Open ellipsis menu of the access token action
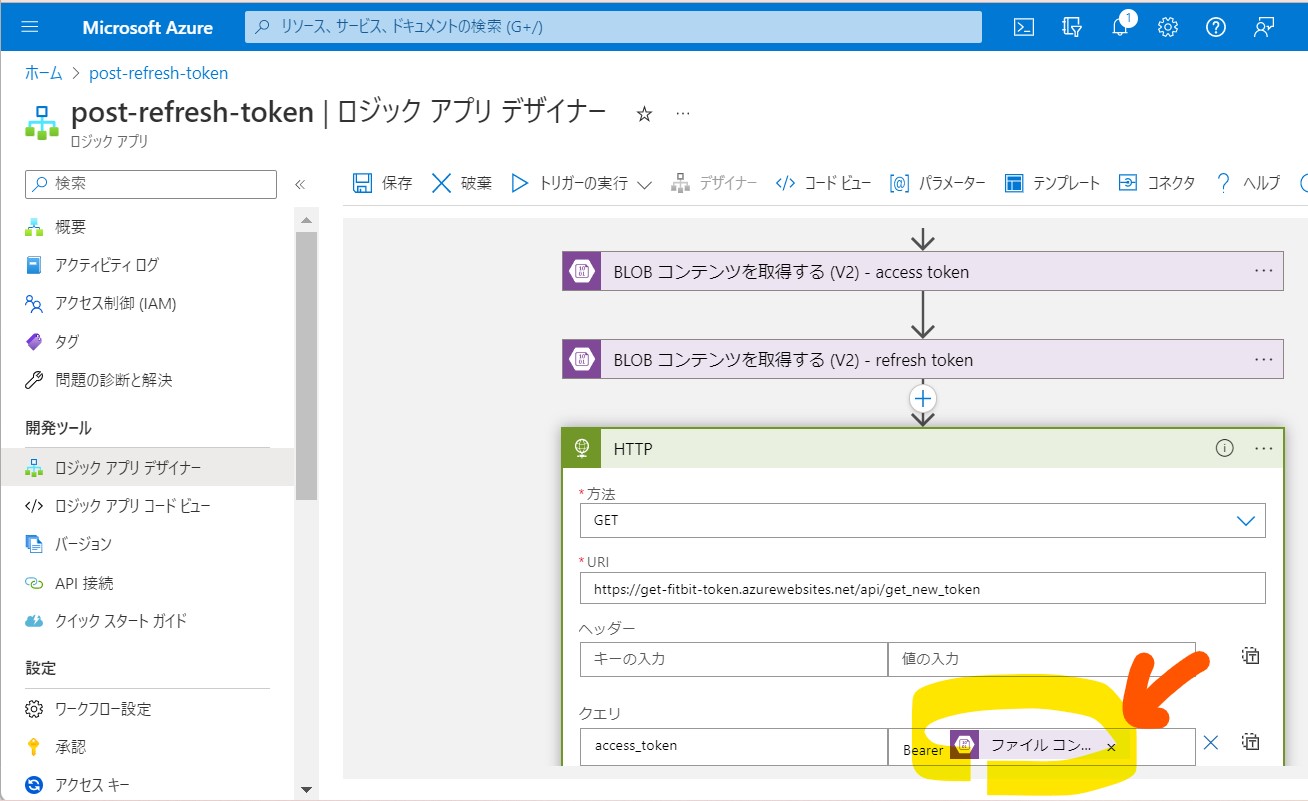Screen dimensions: 1308x801 tap(1264, 271)
